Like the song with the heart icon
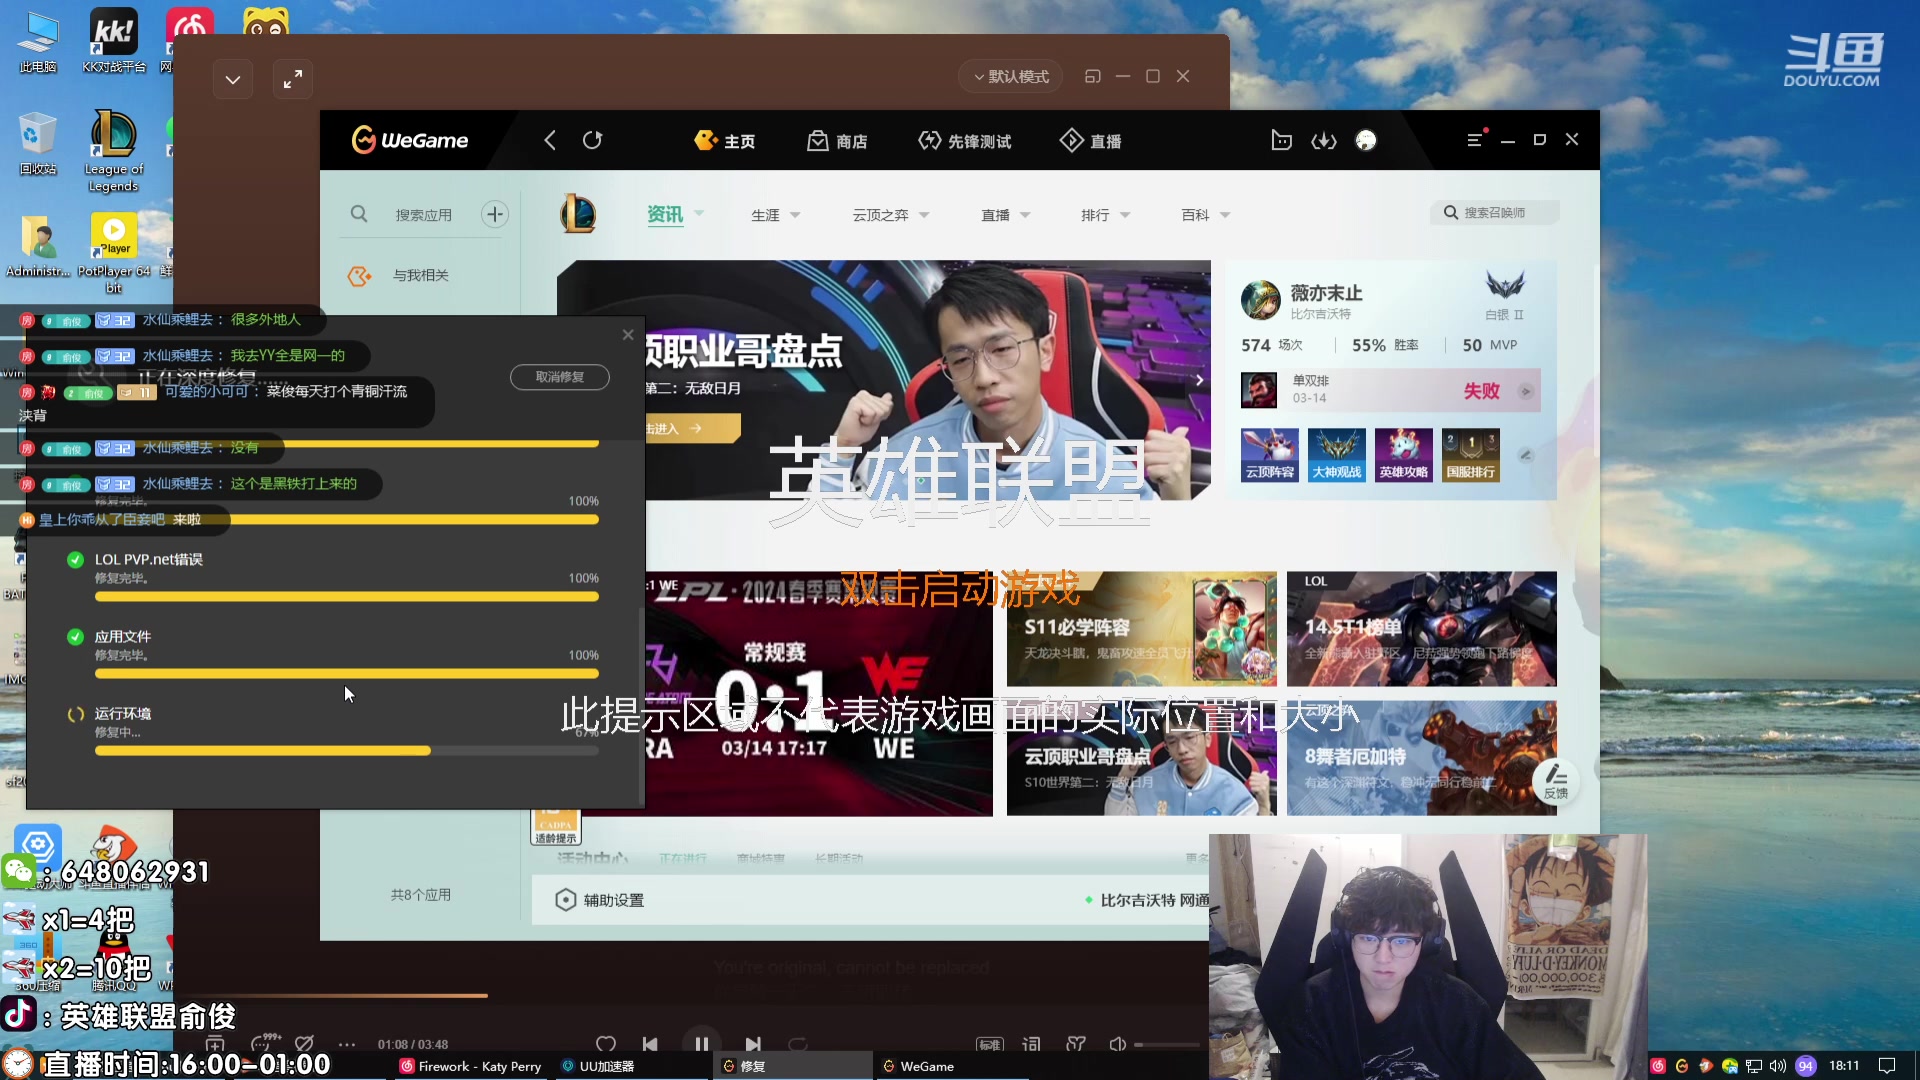The width and height of the screenshot is (1920, 1080). click(x=606, y=1044)
